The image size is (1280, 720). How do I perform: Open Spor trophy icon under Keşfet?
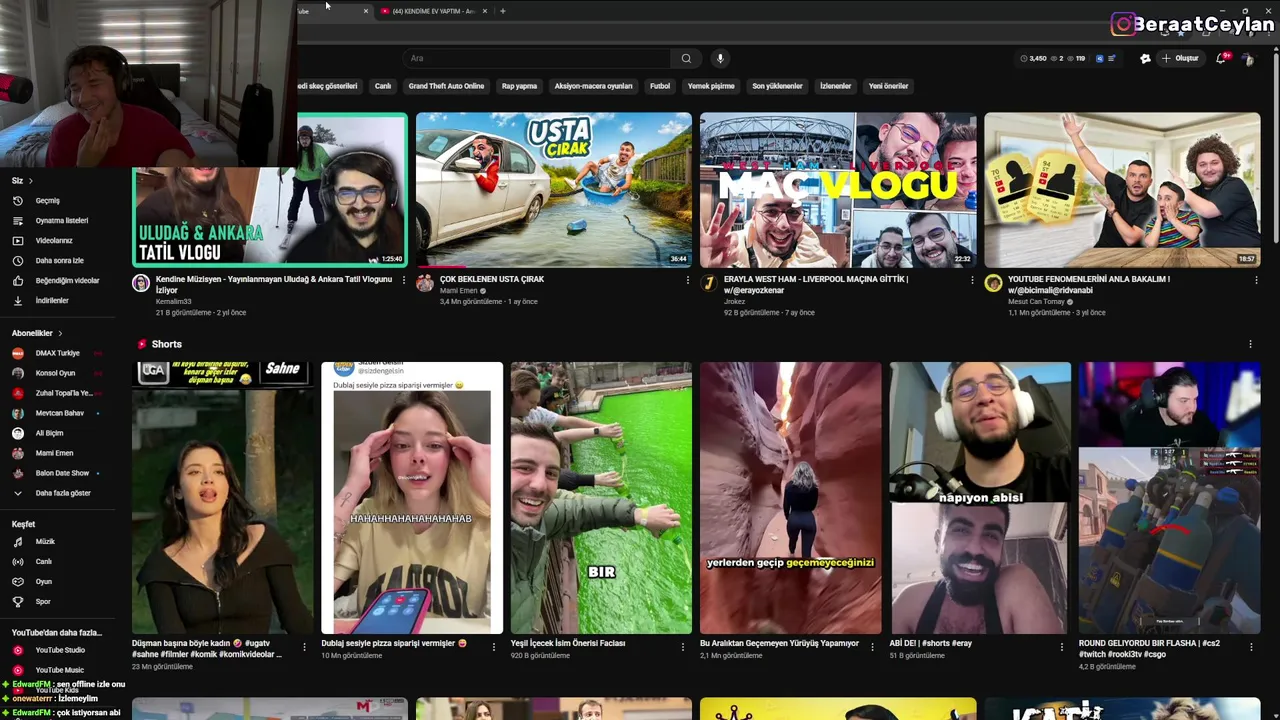pos(17,601)
